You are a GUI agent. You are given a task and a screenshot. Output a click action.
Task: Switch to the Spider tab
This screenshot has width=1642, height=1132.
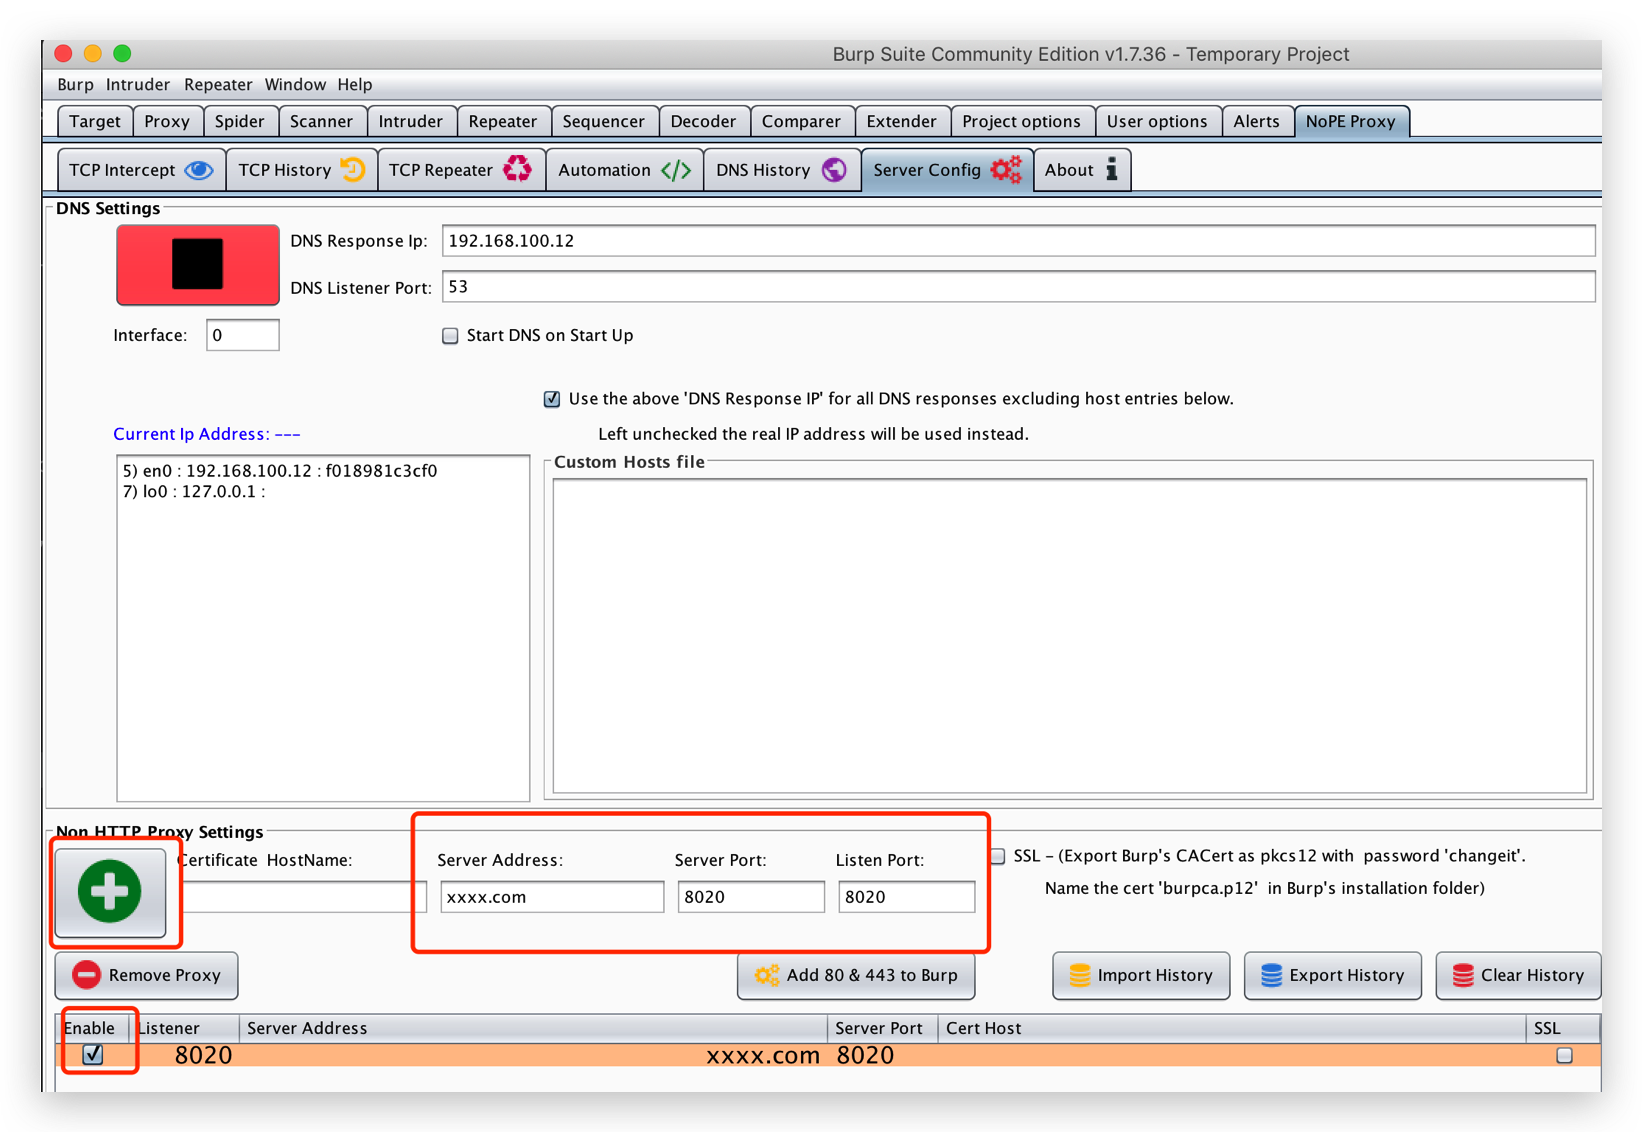click(240, 121)
